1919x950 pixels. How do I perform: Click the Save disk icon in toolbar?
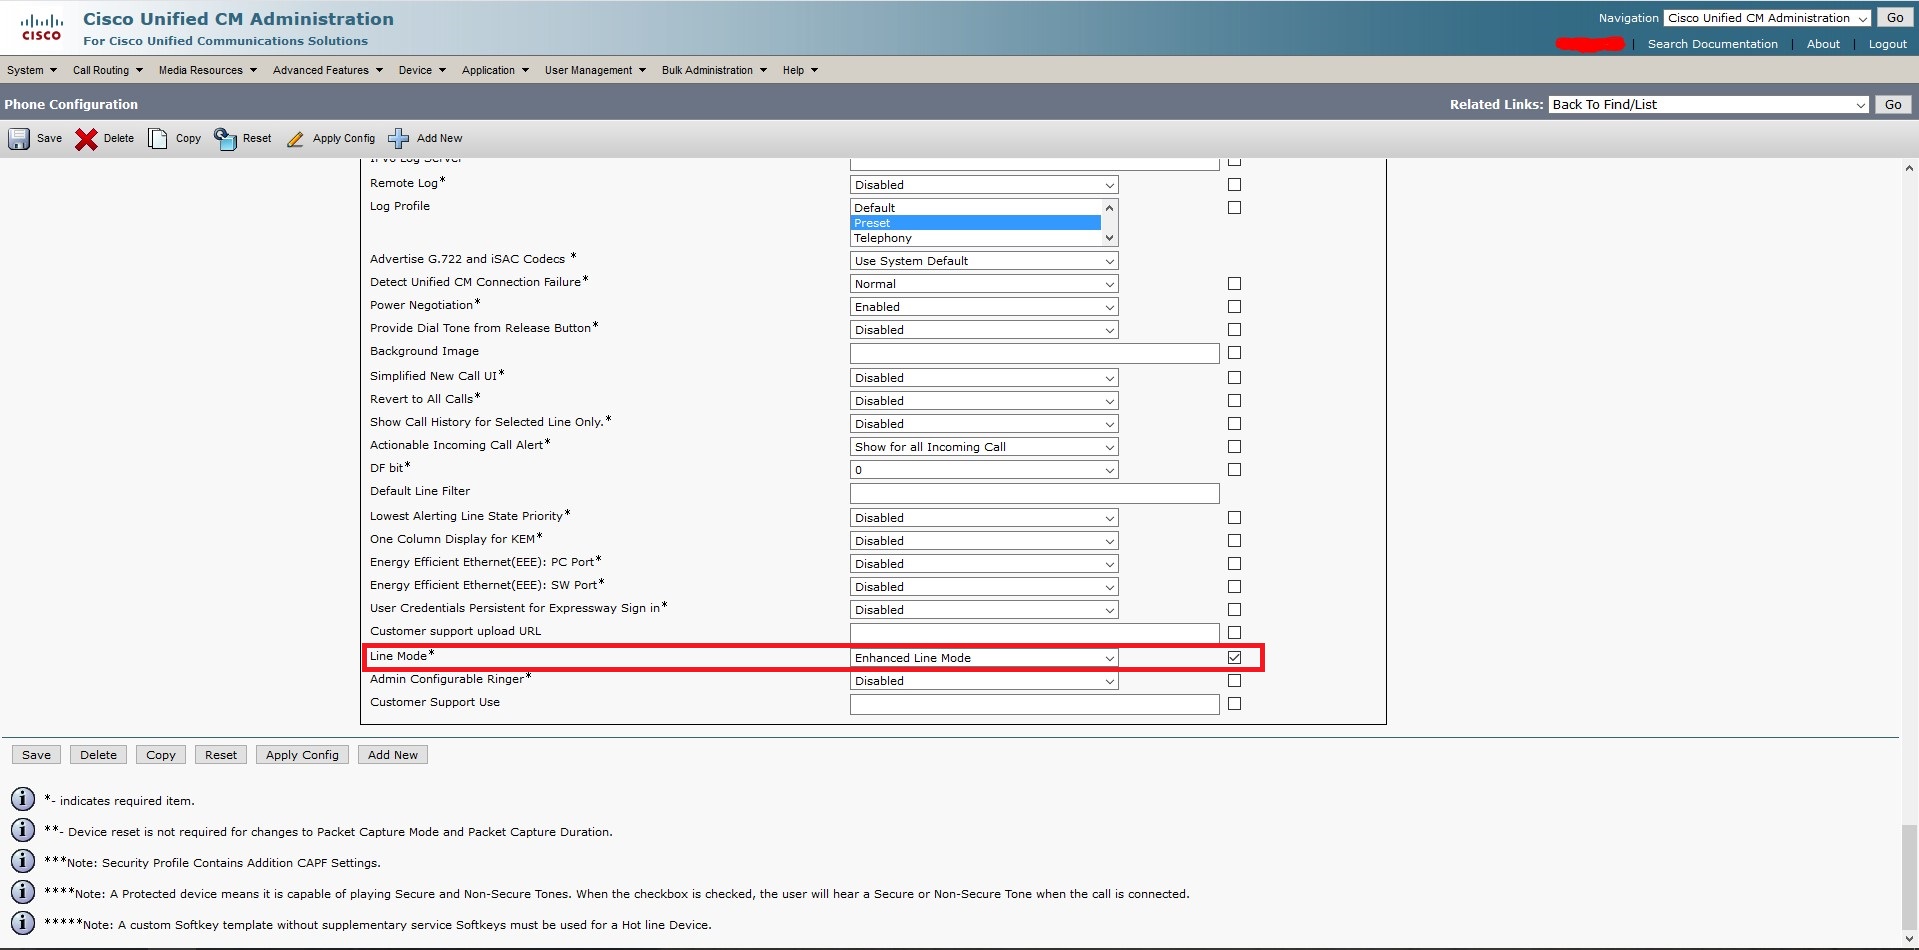pos(18,139)
